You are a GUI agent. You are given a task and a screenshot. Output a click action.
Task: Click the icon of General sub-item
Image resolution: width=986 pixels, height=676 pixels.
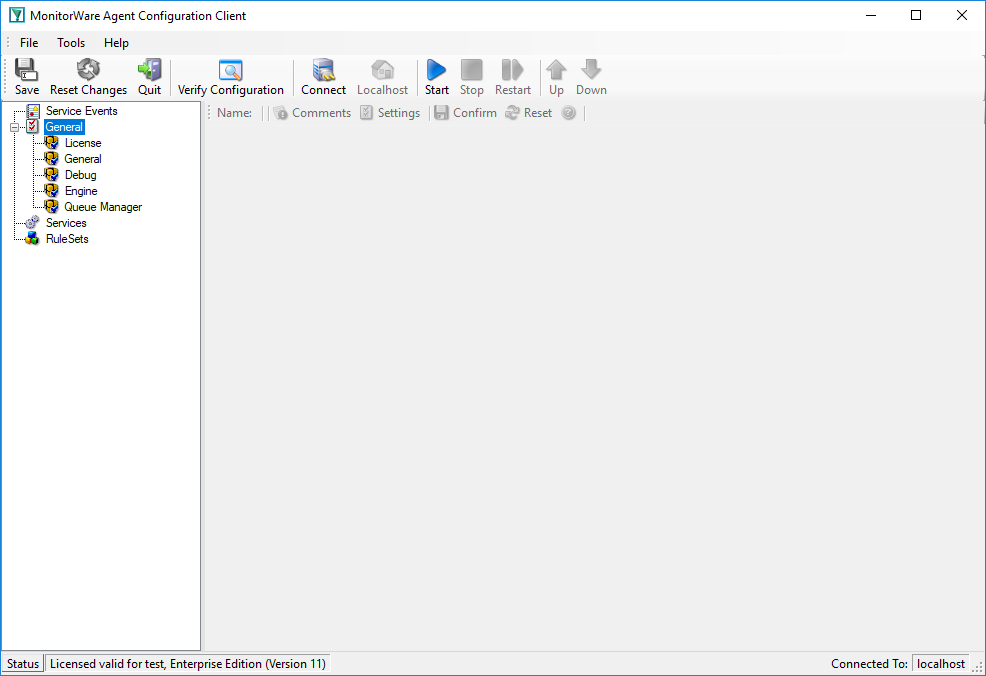pos(52,159)
